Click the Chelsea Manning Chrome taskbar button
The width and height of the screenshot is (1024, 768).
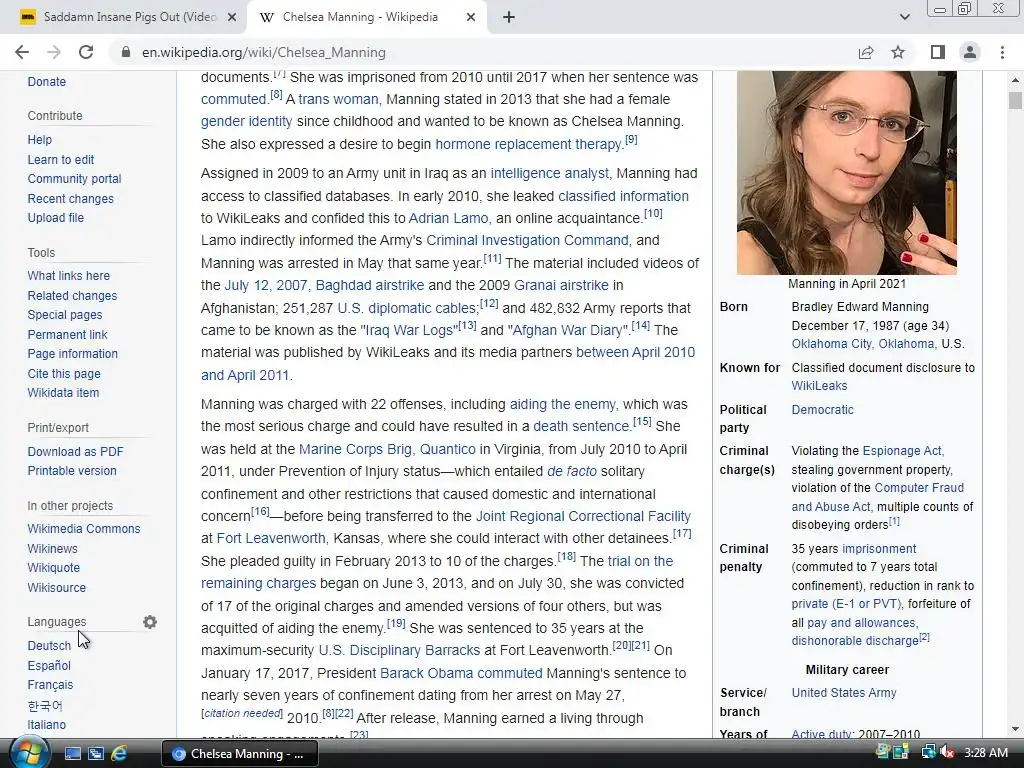point(240,754)
